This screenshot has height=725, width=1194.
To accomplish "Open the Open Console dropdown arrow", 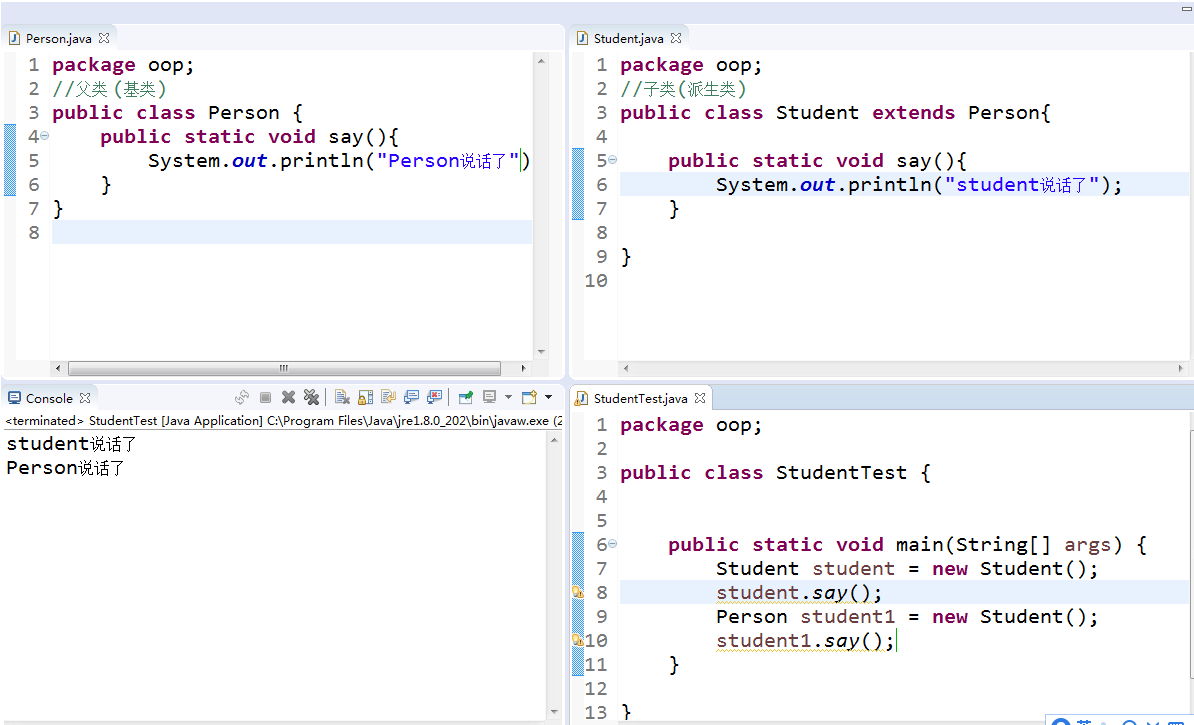I will 548,398.
